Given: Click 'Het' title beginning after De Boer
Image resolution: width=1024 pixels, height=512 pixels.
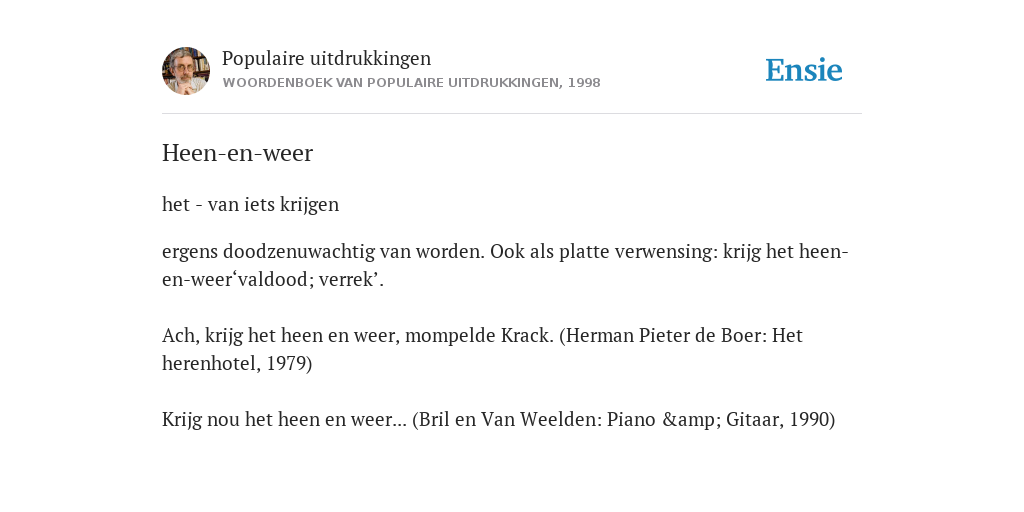Looking at the screenshot, I should pos(788,336).
